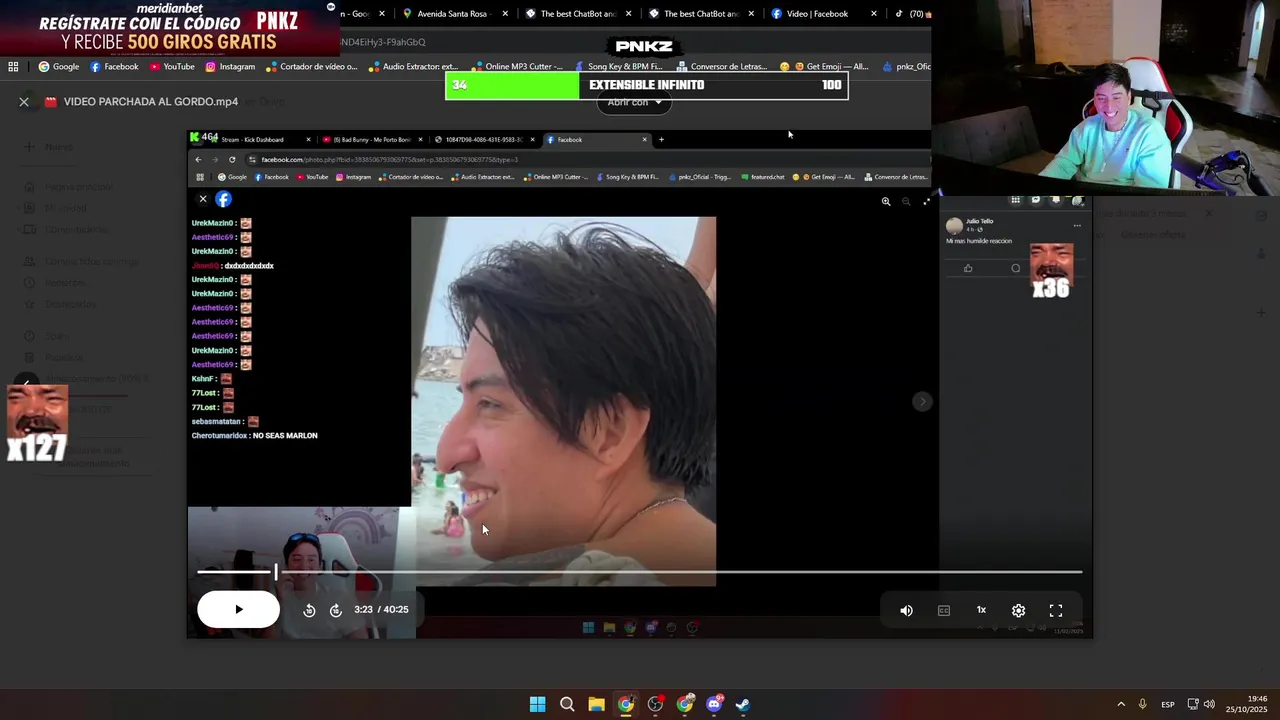Screen dimensions: 1280x720
Task: Open File Explorer from the taskbar
Action: (596, 704)
